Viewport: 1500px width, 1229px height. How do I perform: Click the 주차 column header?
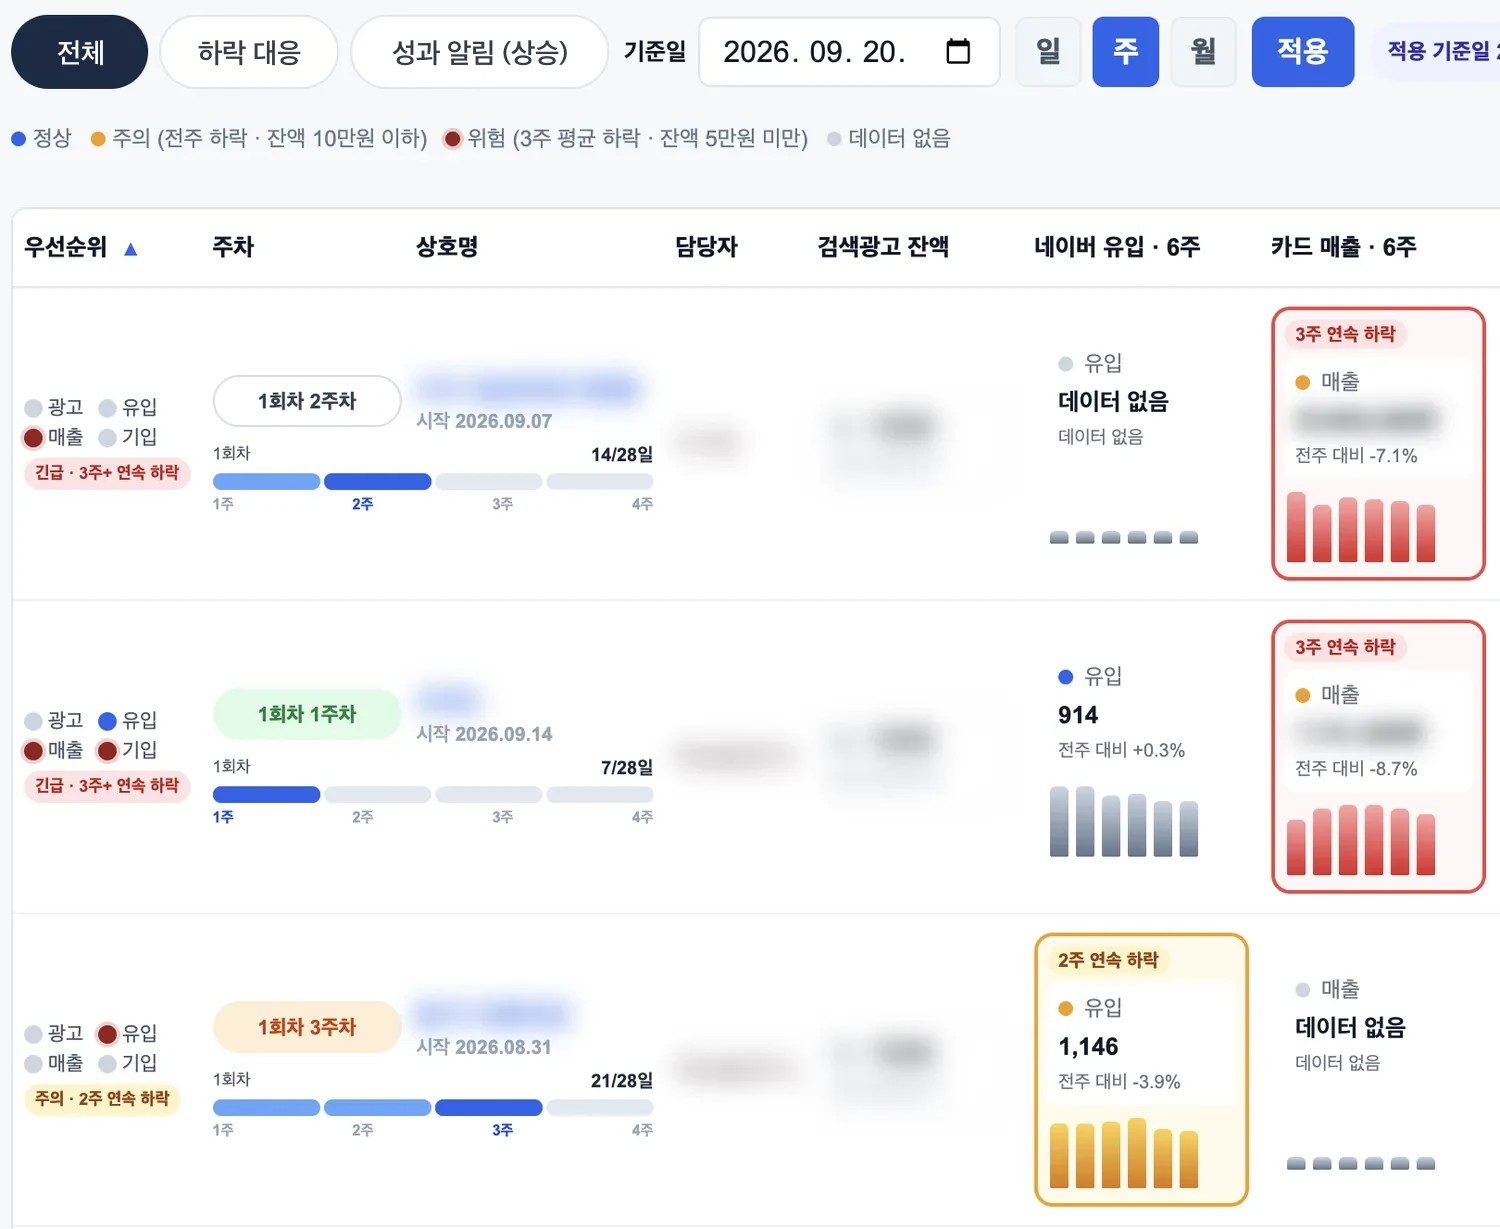[x=233, y=247]
